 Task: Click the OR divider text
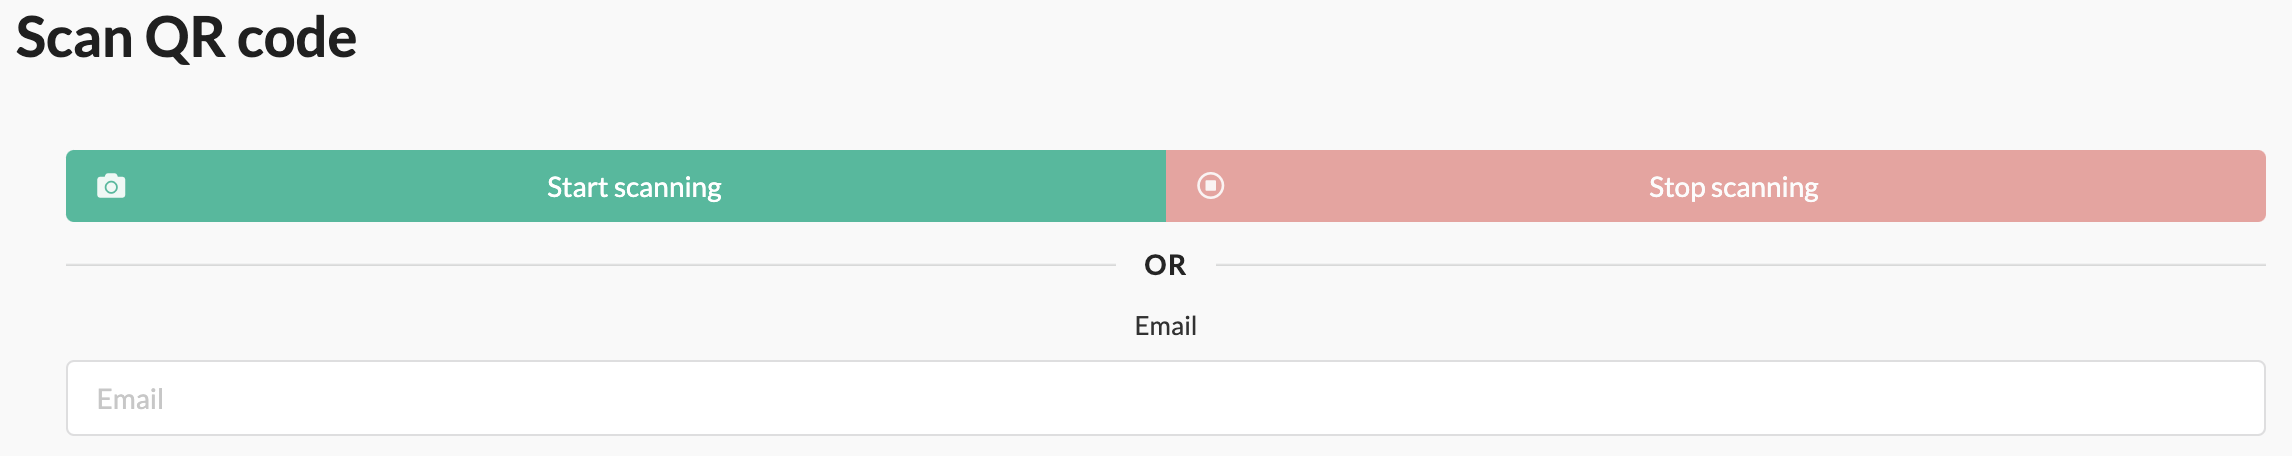[1165, 265]
